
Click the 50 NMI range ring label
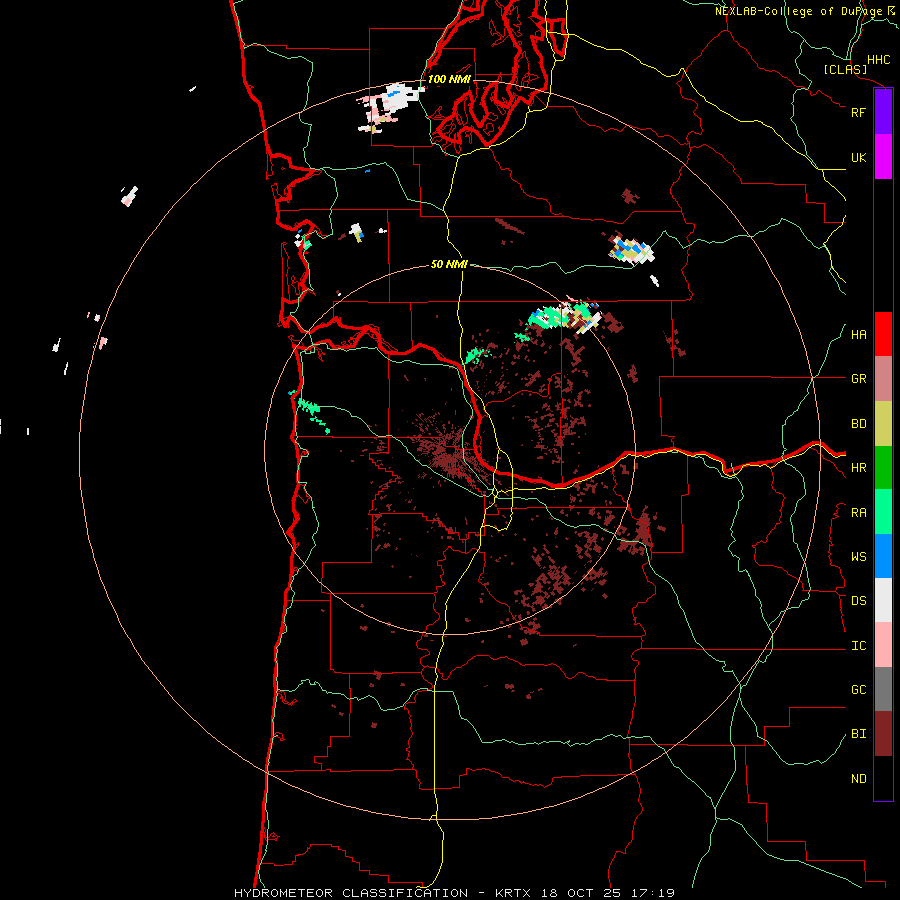(449, 264)
